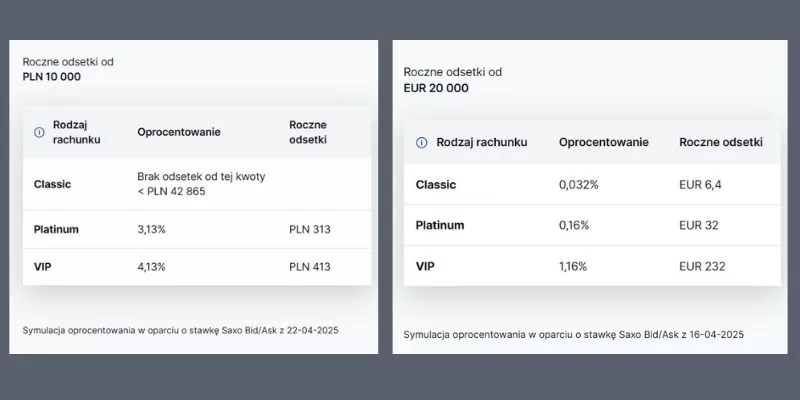Click the 3,13% Platinum rate
Screen dimensions: 800x400
coord(152,230)
